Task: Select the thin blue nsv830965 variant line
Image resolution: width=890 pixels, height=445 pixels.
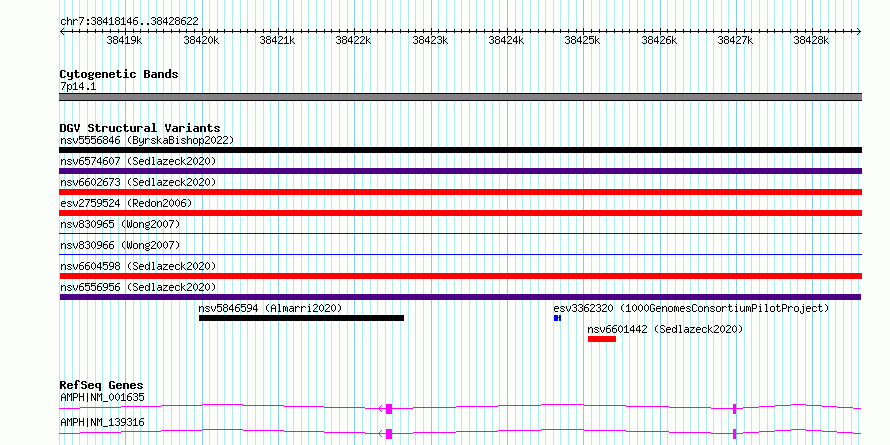Action: (460, 233)
